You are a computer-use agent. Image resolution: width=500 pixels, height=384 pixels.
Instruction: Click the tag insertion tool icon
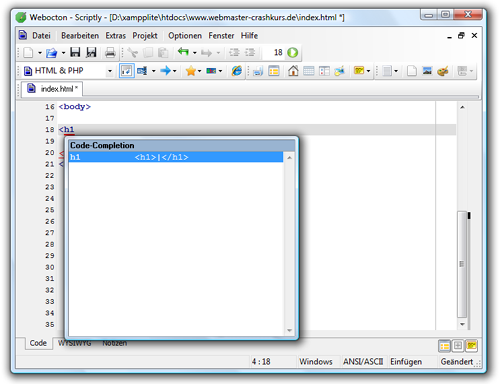click(x=142, y=71)
